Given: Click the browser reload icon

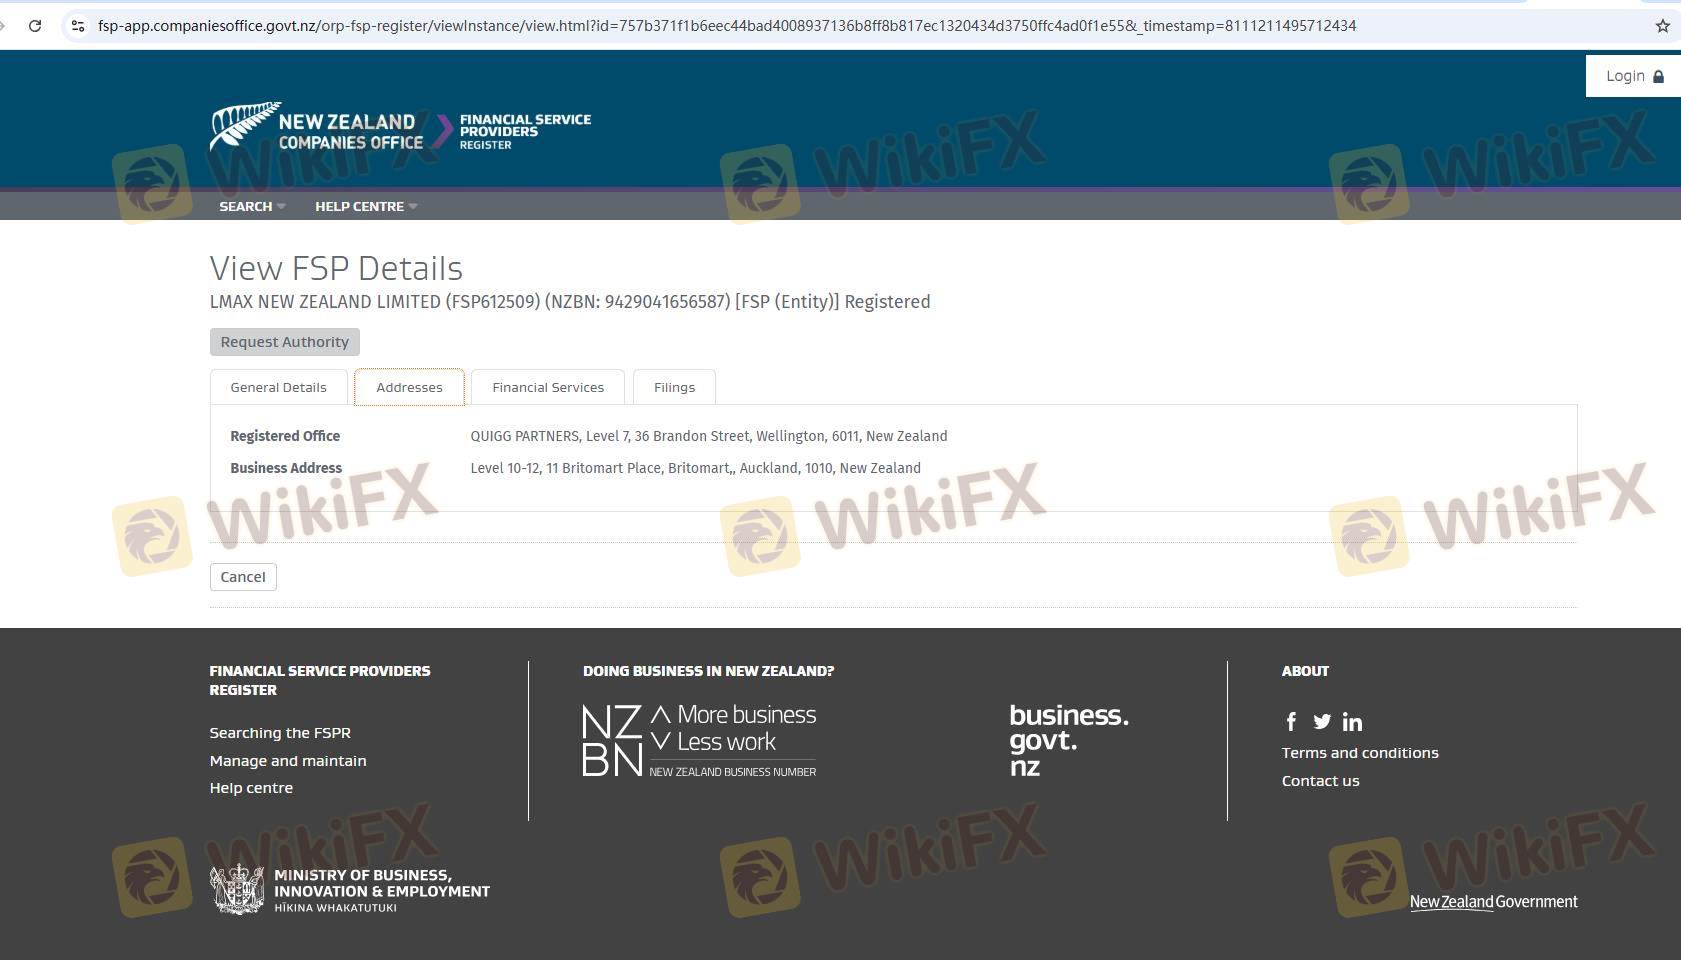Looking at the screenshot, I should pyautogui.click(x=35, y=26).
